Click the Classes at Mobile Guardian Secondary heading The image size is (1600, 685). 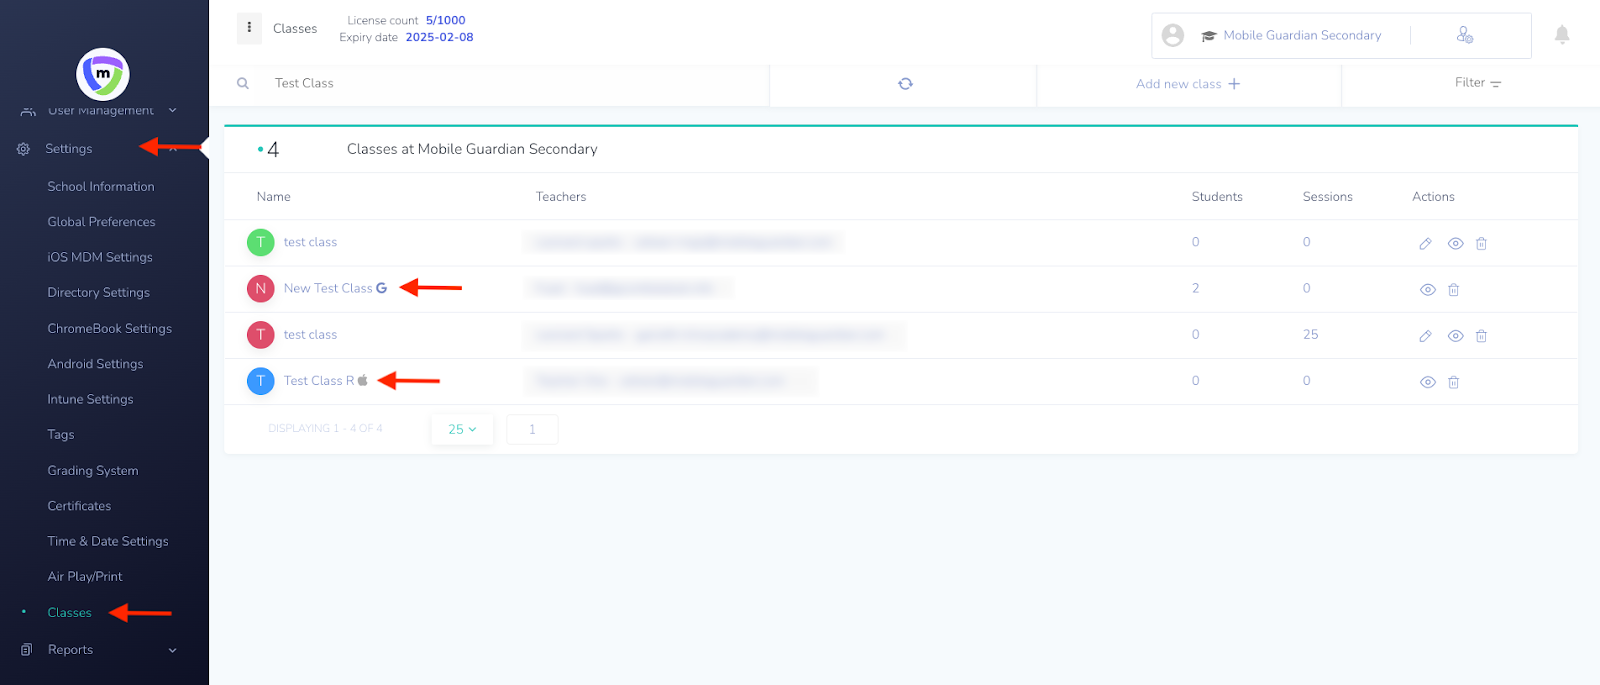point(472,149)
